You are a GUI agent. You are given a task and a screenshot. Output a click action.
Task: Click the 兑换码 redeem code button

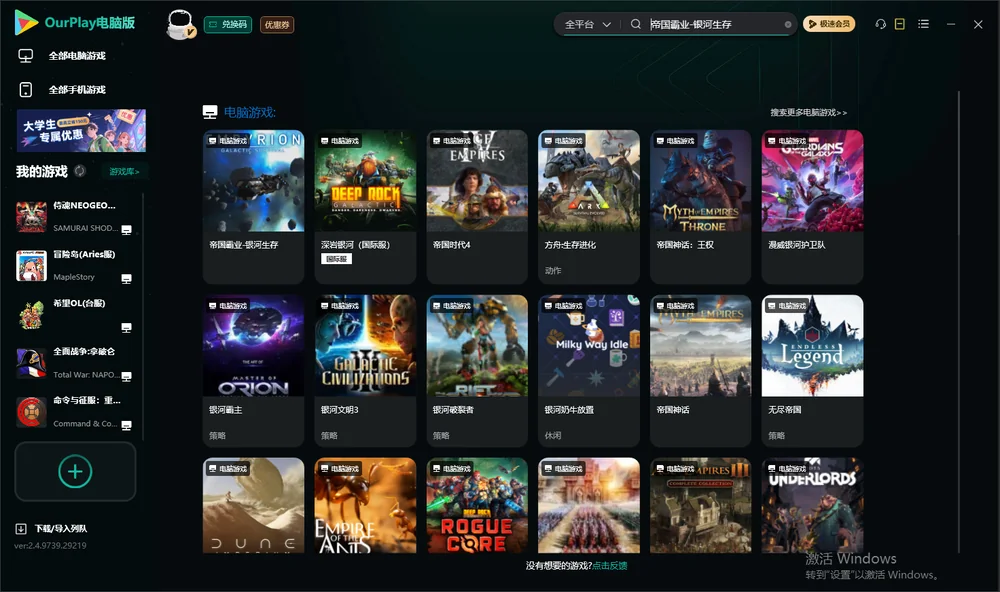[228, 24]
